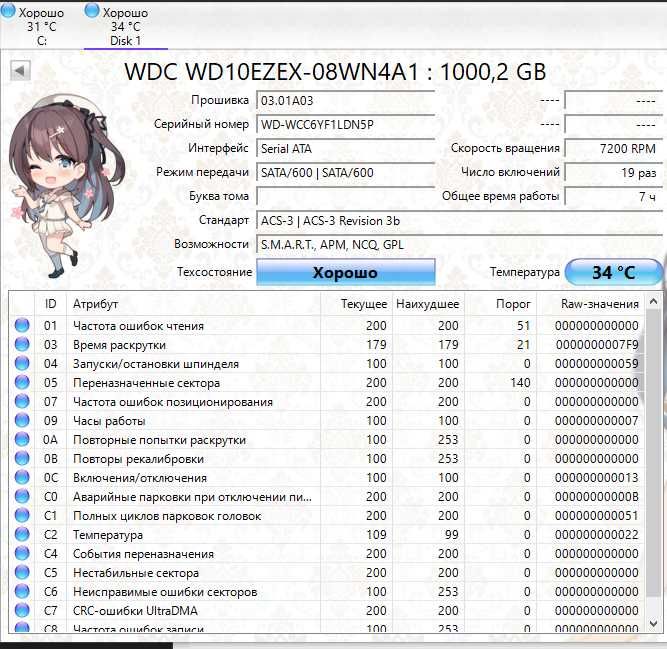Click status icon for attribute C1

(x=22, y=515)
